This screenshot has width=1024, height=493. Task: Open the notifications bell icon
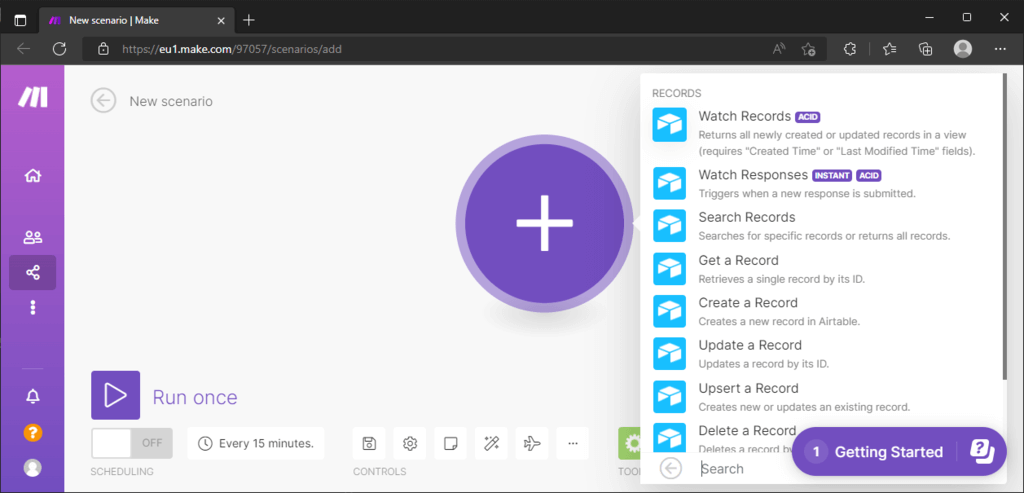33,396
